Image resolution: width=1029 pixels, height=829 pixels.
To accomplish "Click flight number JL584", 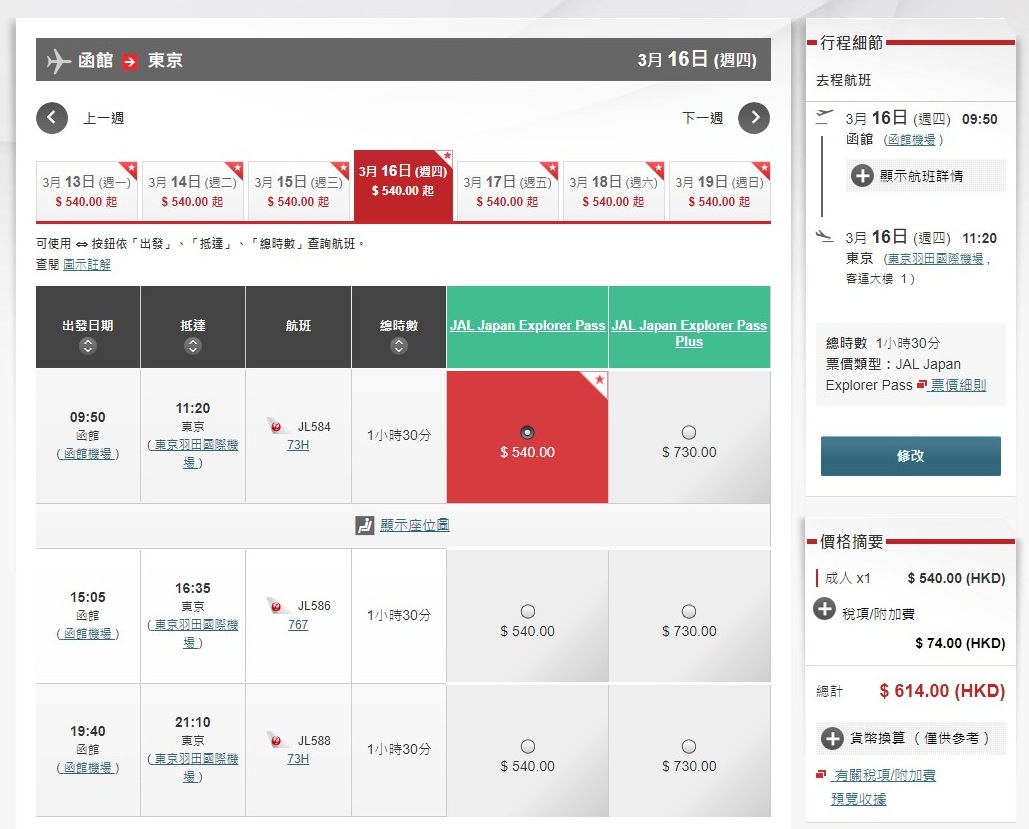I will (x=314, y=427).
